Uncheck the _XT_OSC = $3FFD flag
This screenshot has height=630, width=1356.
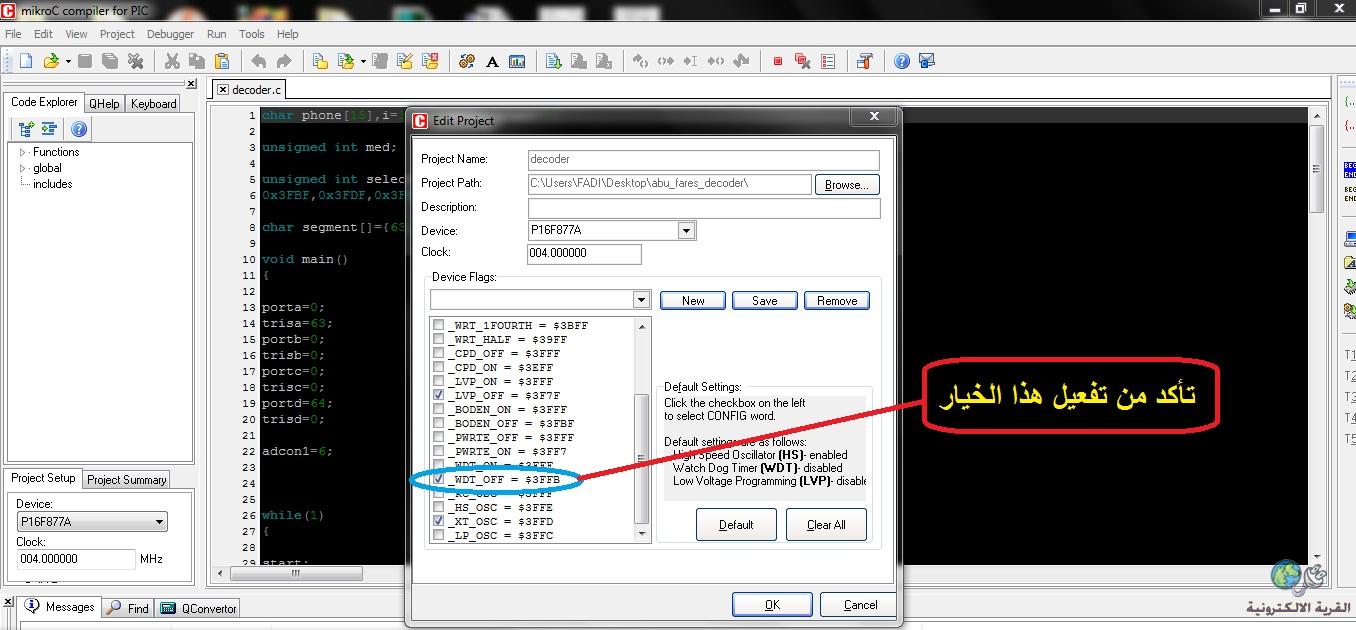tap(439, 522)
